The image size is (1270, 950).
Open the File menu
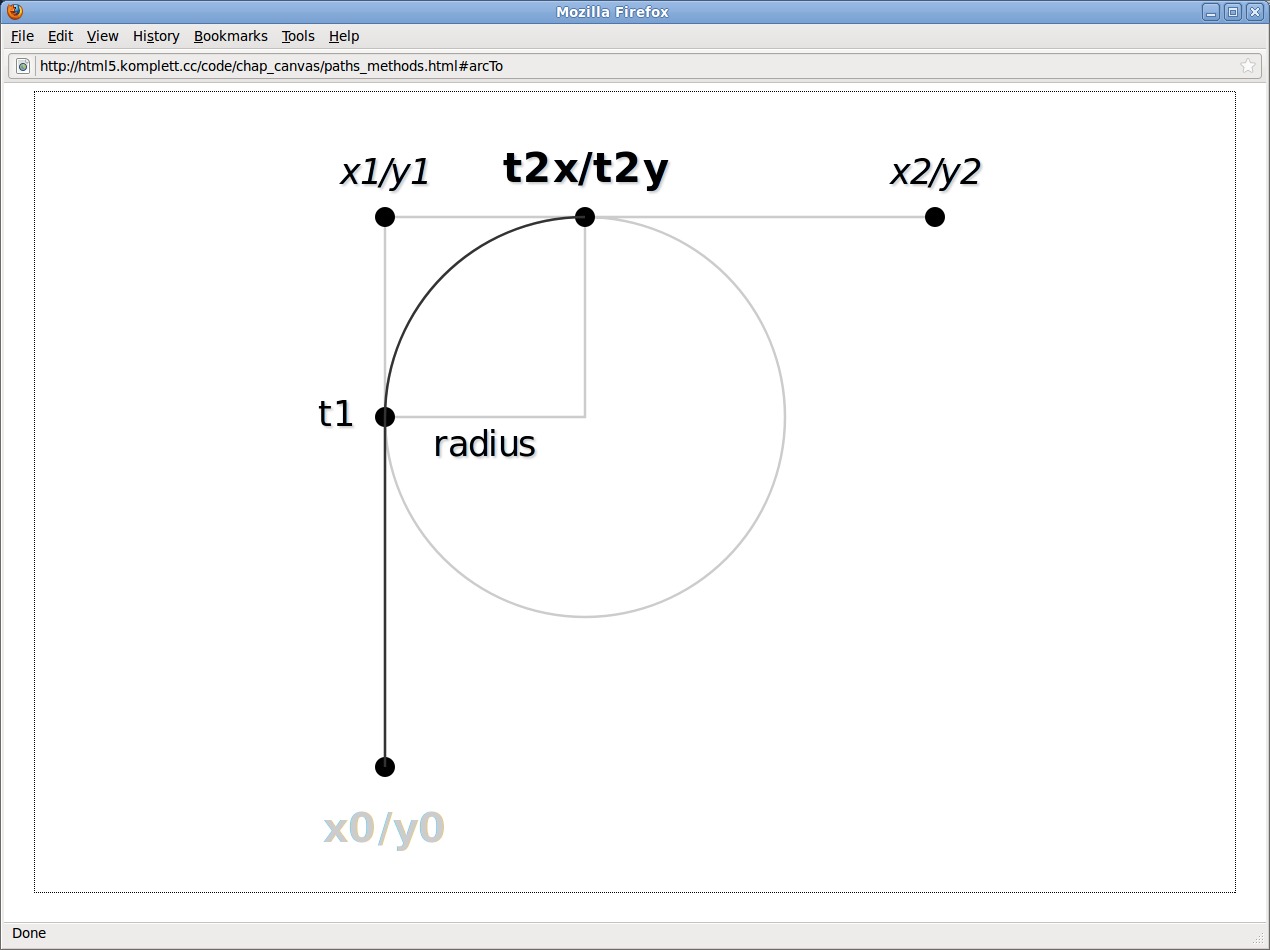(x=22, y=36)
